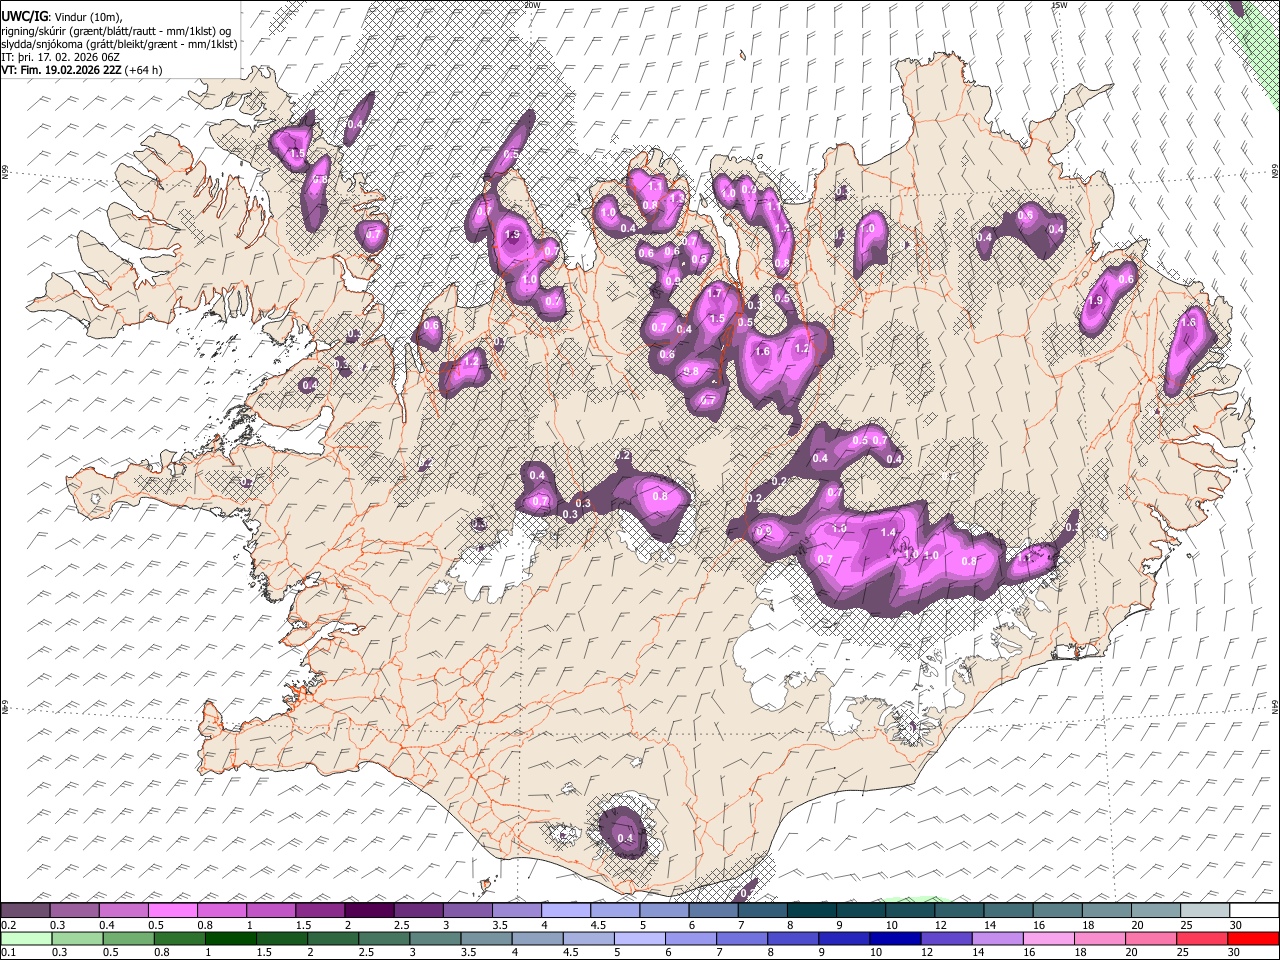The image size is (1280, 960).
Task: Click the '1.7' snowfall value on the map
Action: (x=714, y=294)
